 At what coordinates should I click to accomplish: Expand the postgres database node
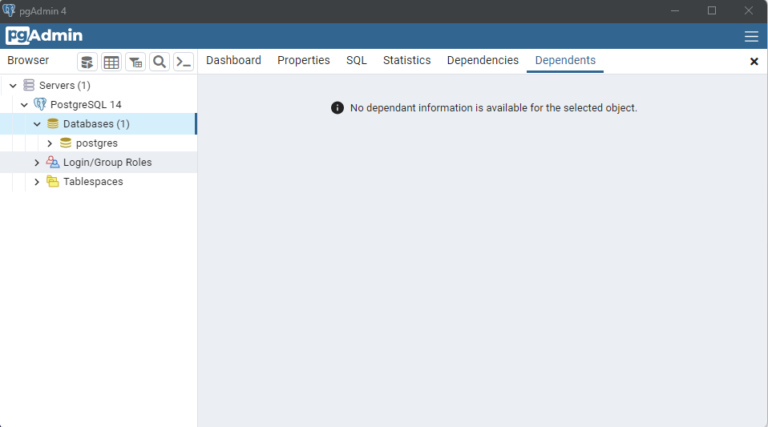click(x=49, y=143)
